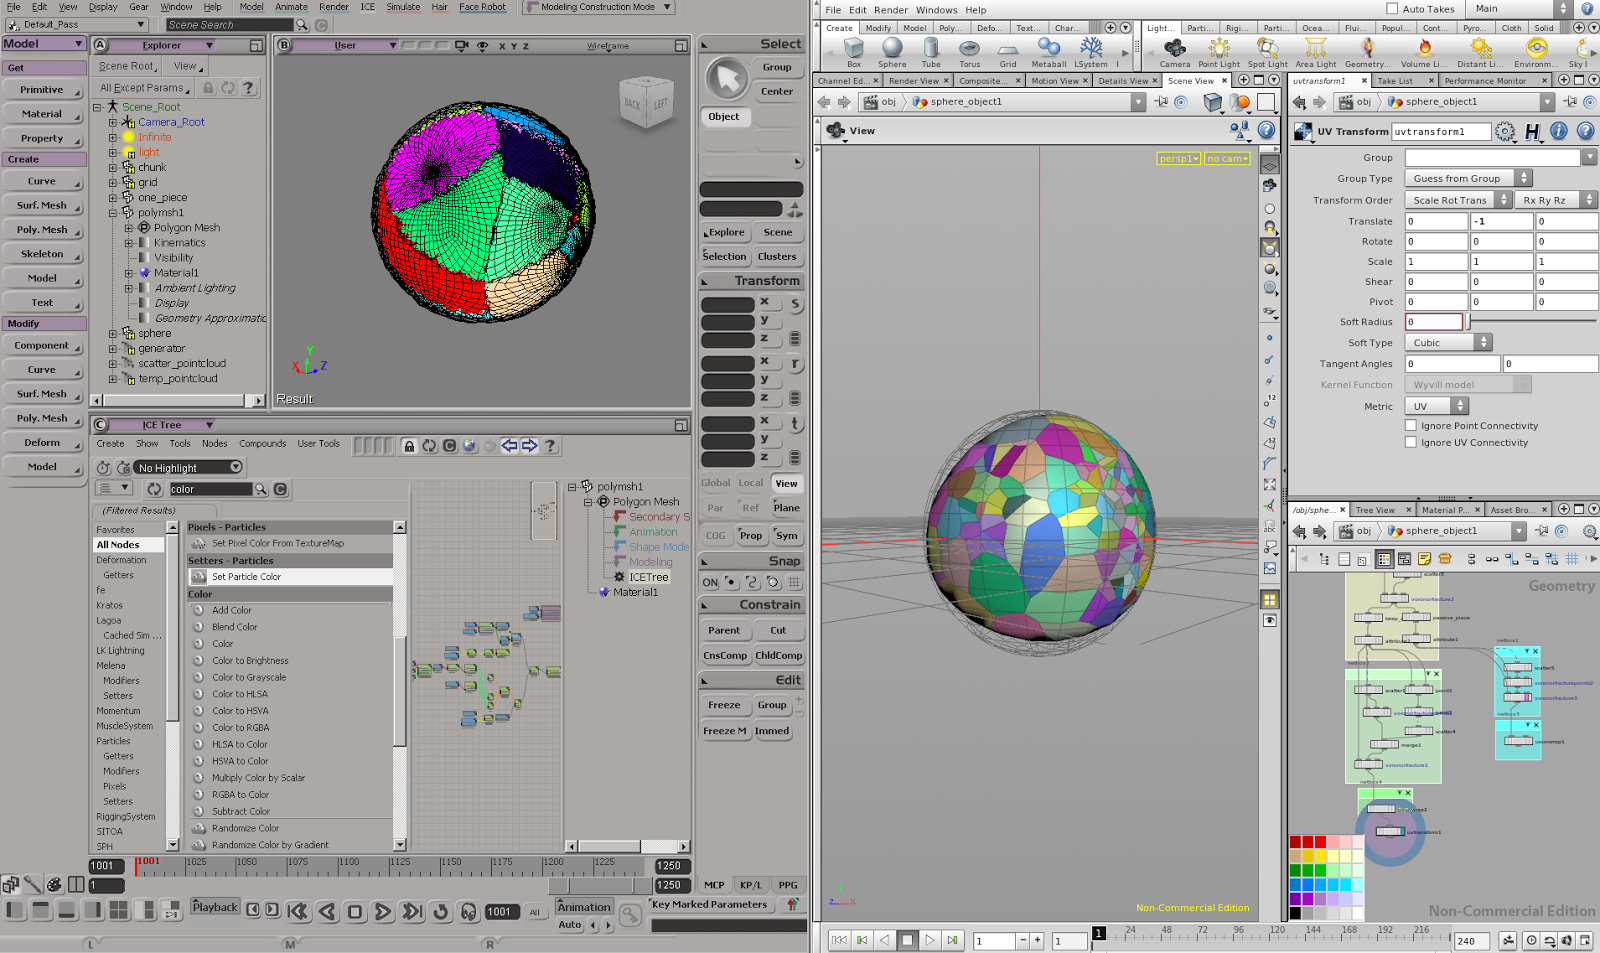This screenshot has width=1600, height=953.
Task: Add an Area Light
Action: pyautogui.click(x=1316, y=52)
